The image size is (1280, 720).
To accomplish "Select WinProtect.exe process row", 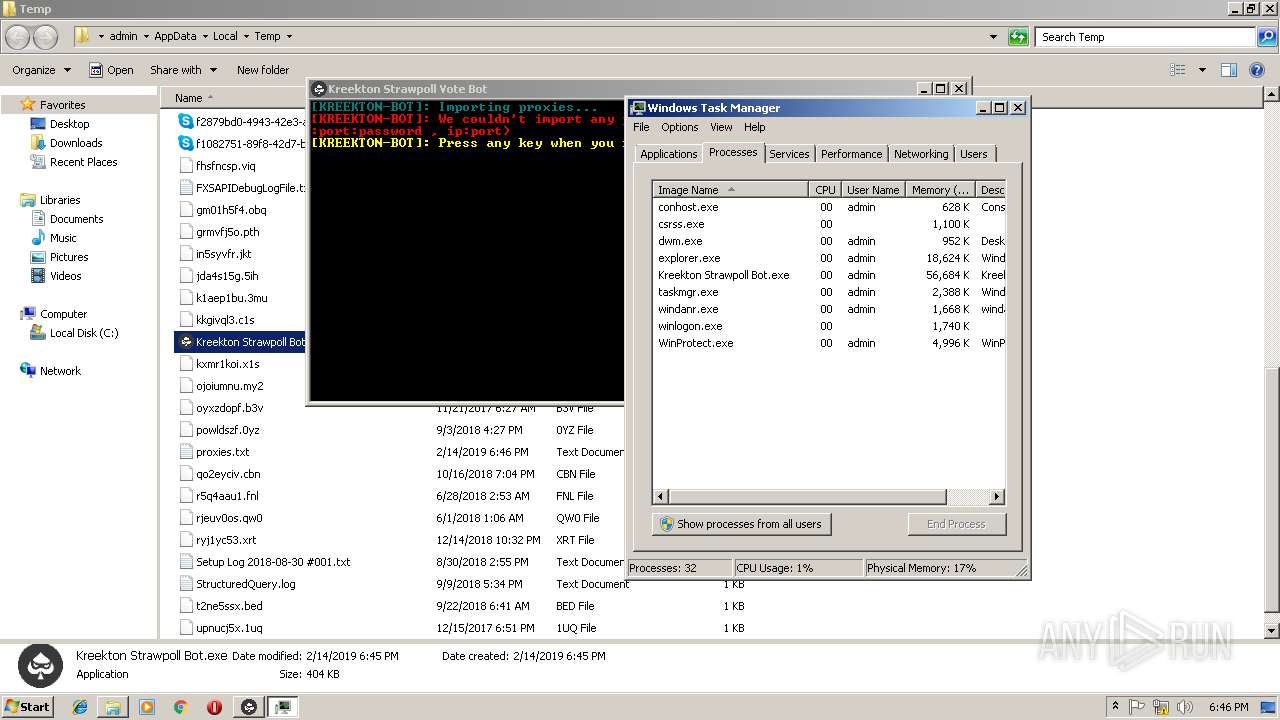I will click(829, 343).
